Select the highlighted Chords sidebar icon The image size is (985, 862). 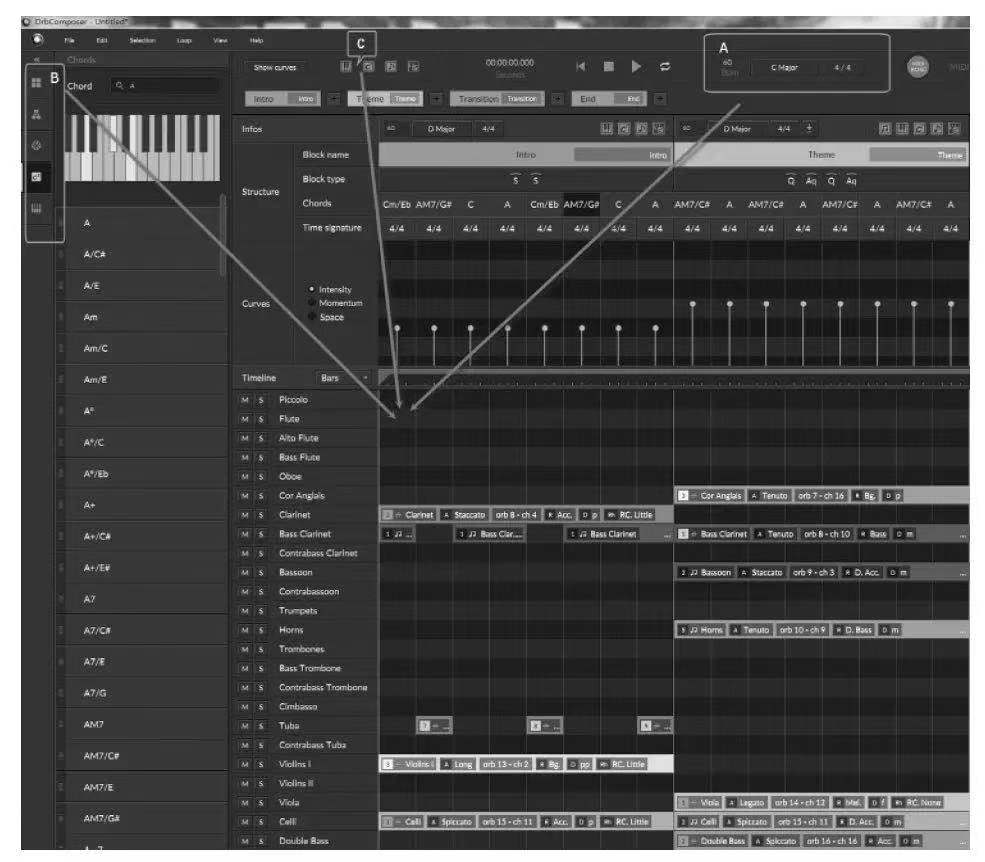[x=36, y=177]
